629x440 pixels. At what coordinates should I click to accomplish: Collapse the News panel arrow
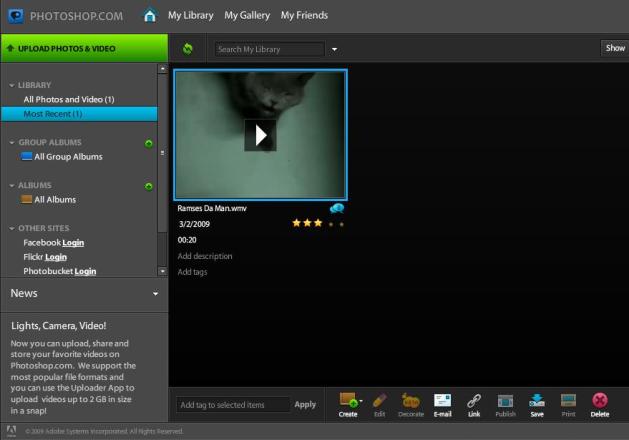155,294
